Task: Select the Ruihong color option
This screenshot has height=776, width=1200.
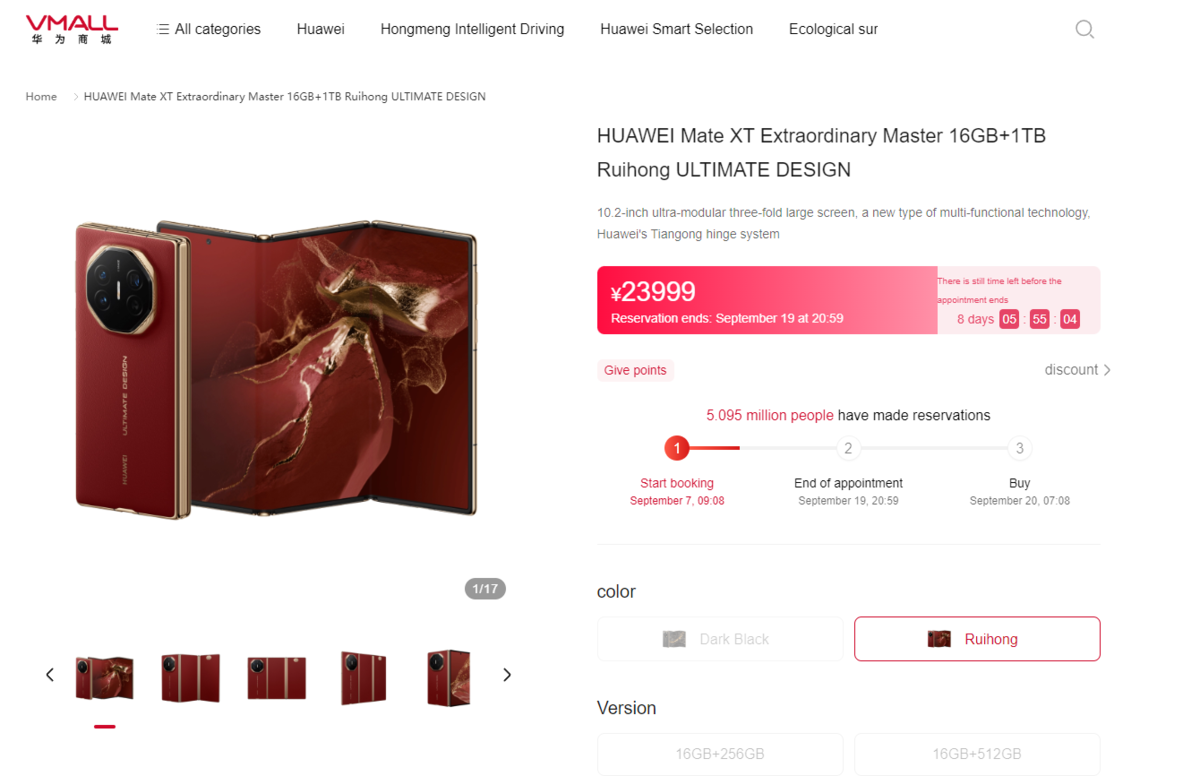Action: tap(977, 639)
